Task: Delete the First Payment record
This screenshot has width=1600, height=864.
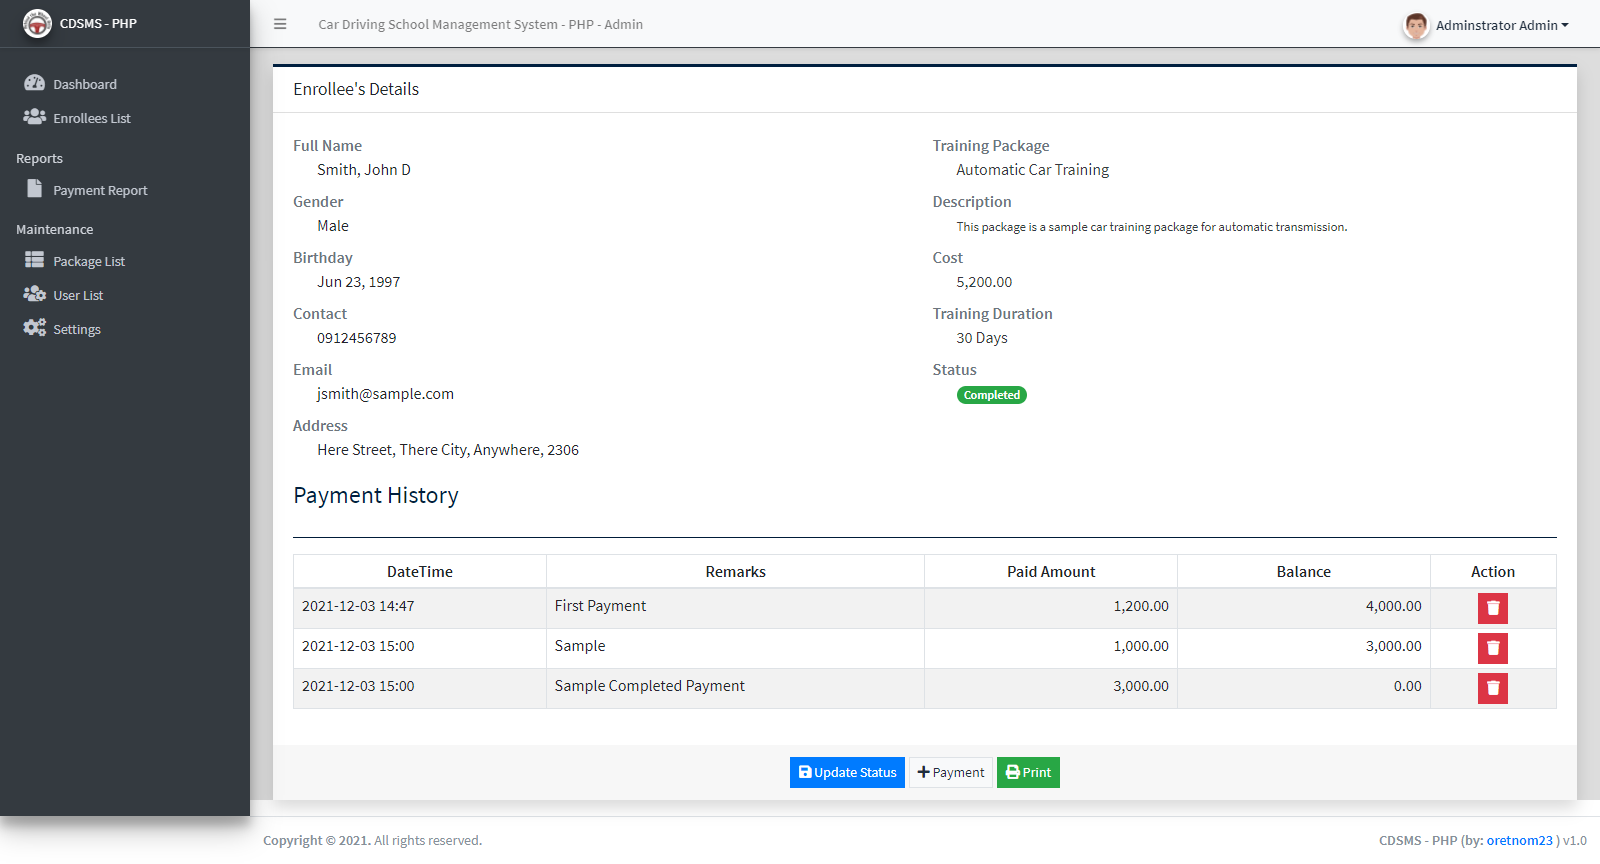Action: coord(1493,608)
